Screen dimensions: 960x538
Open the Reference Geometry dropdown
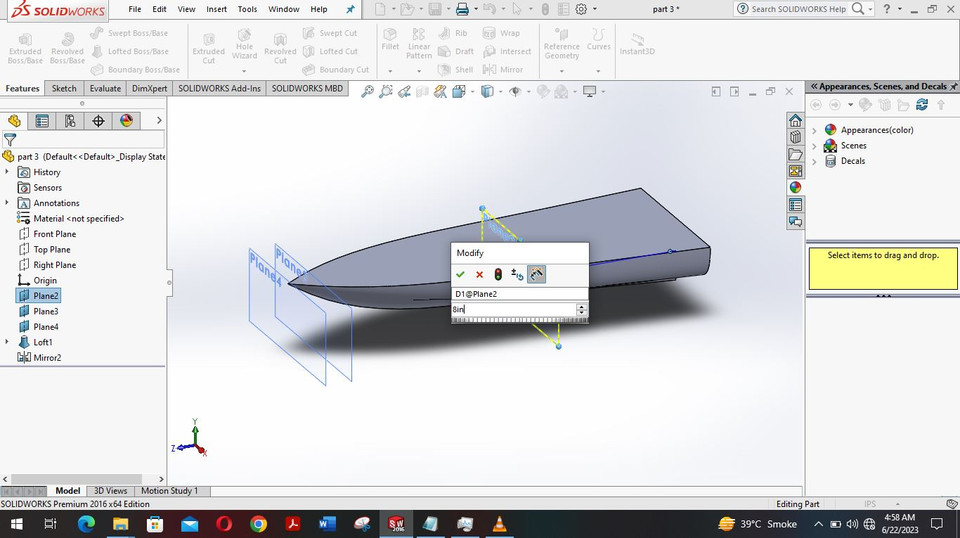[x=561, y=71]
